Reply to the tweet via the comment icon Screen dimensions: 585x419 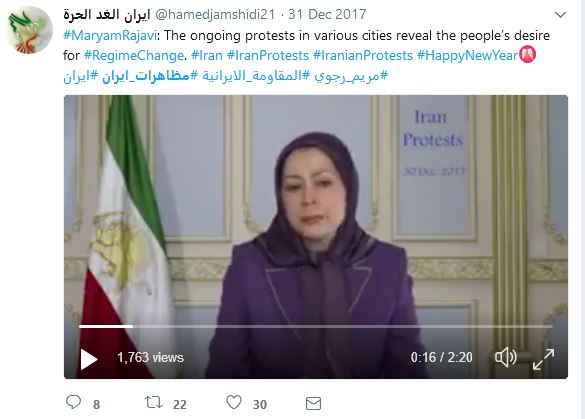[73, 402]
